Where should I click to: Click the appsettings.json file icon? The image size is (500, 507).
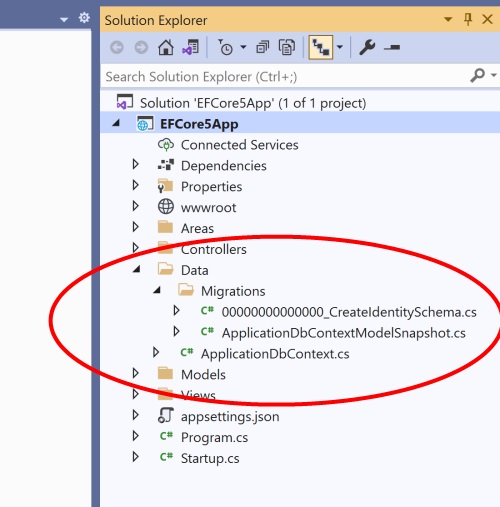(x=166, y=415)
